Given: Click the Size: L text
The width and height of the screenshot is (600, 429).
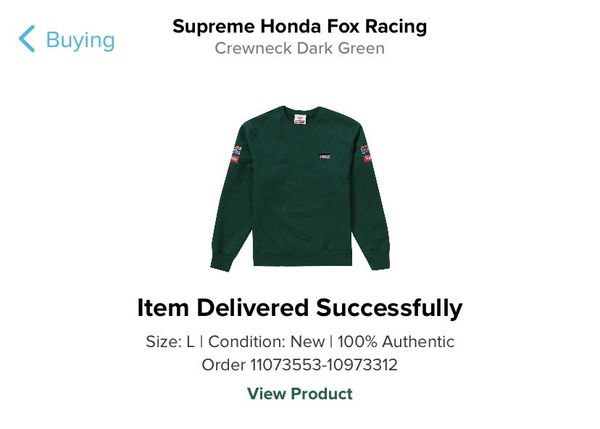Looking at the screenshot, I should pyautogui.click(x=170, y=341).
